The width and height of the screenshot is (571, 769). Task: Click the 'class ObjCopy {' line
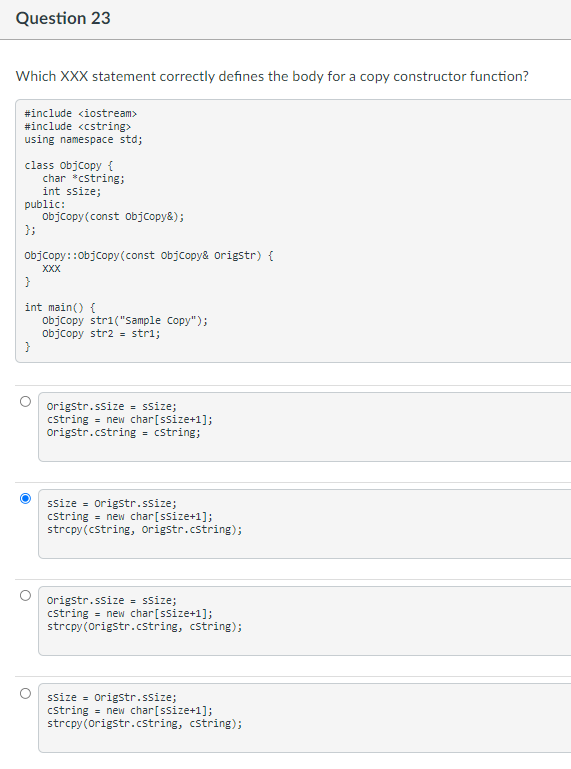click(x=69, y=165)
